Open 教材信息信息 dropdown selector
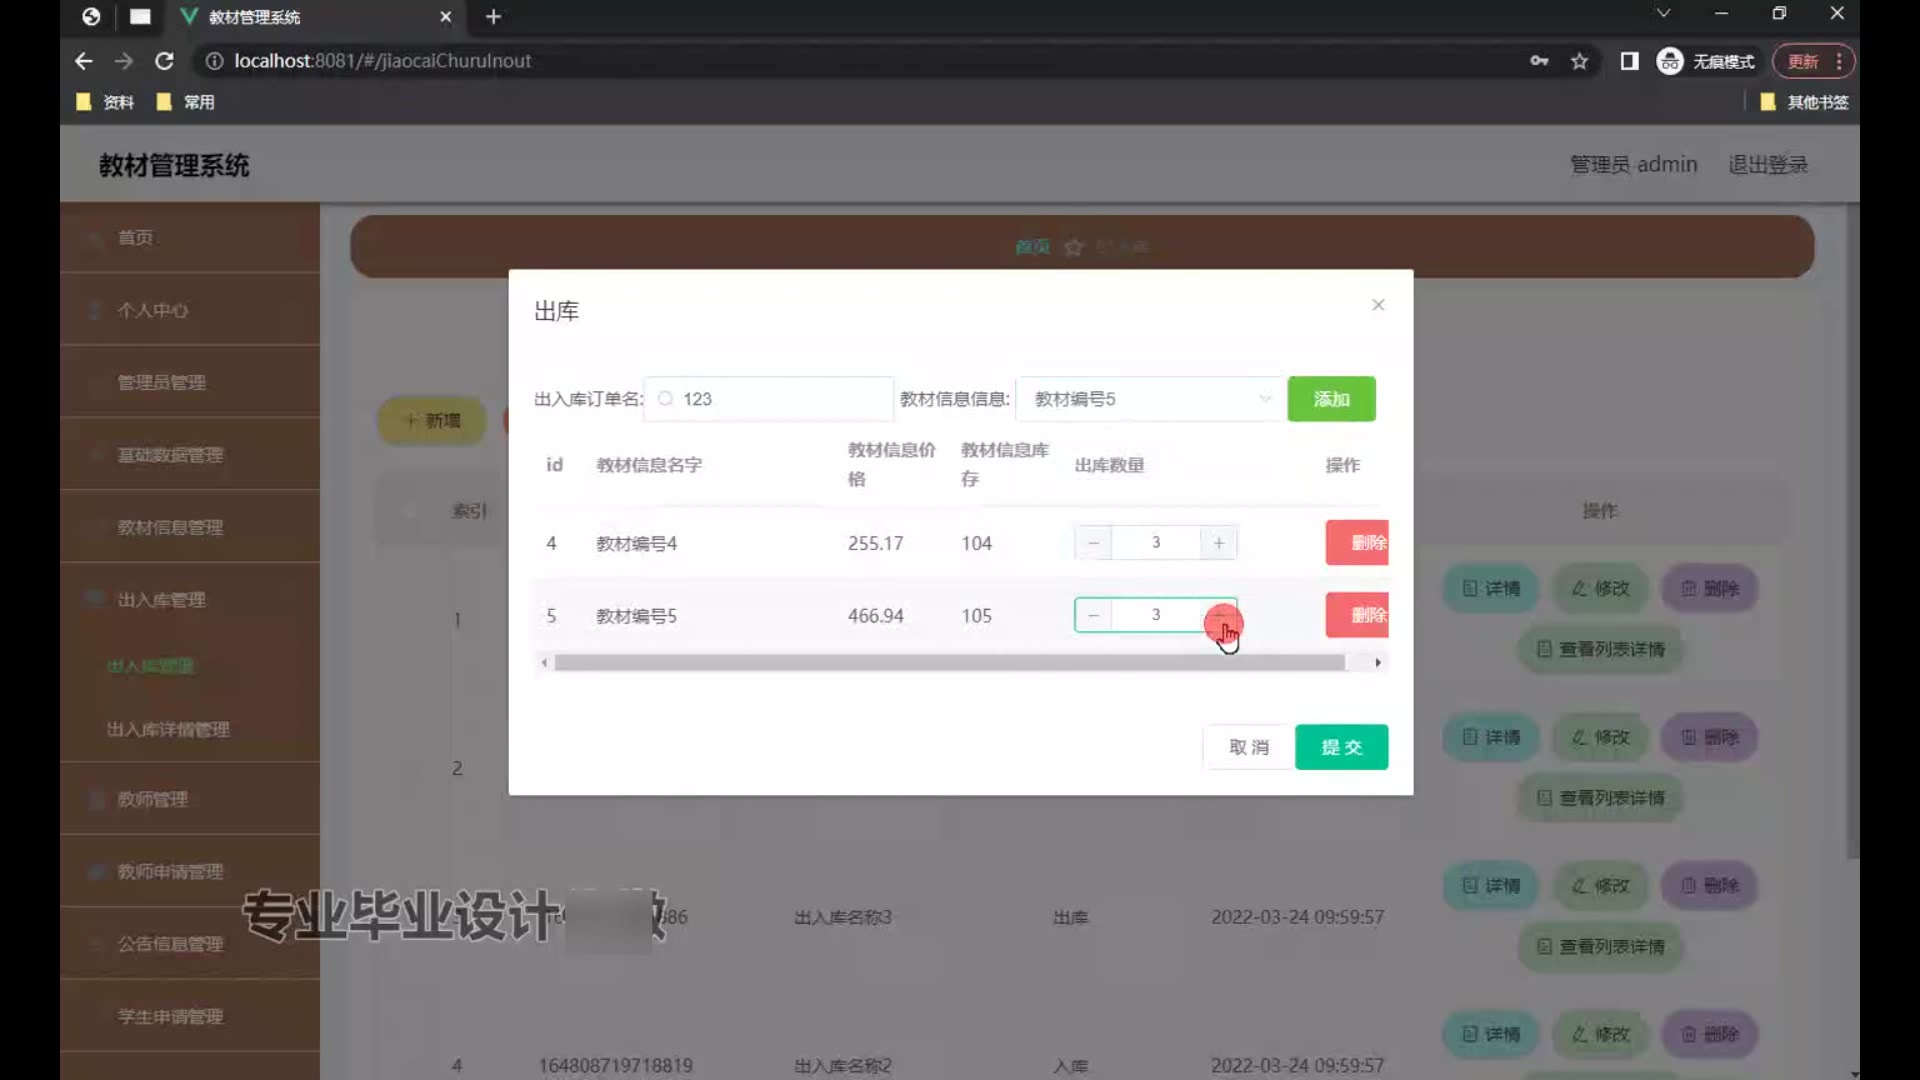This screenshot has width=1920, height=1080. coord(1150,399)
